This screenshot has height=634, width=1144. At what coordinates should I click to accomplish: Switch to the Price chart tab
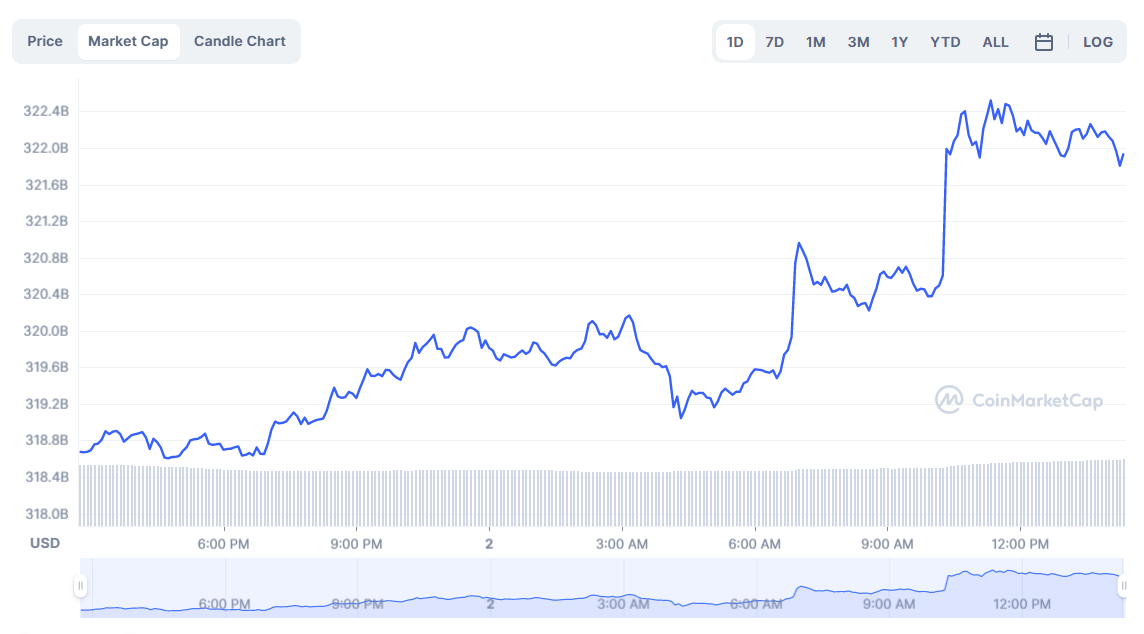point(44,41)
